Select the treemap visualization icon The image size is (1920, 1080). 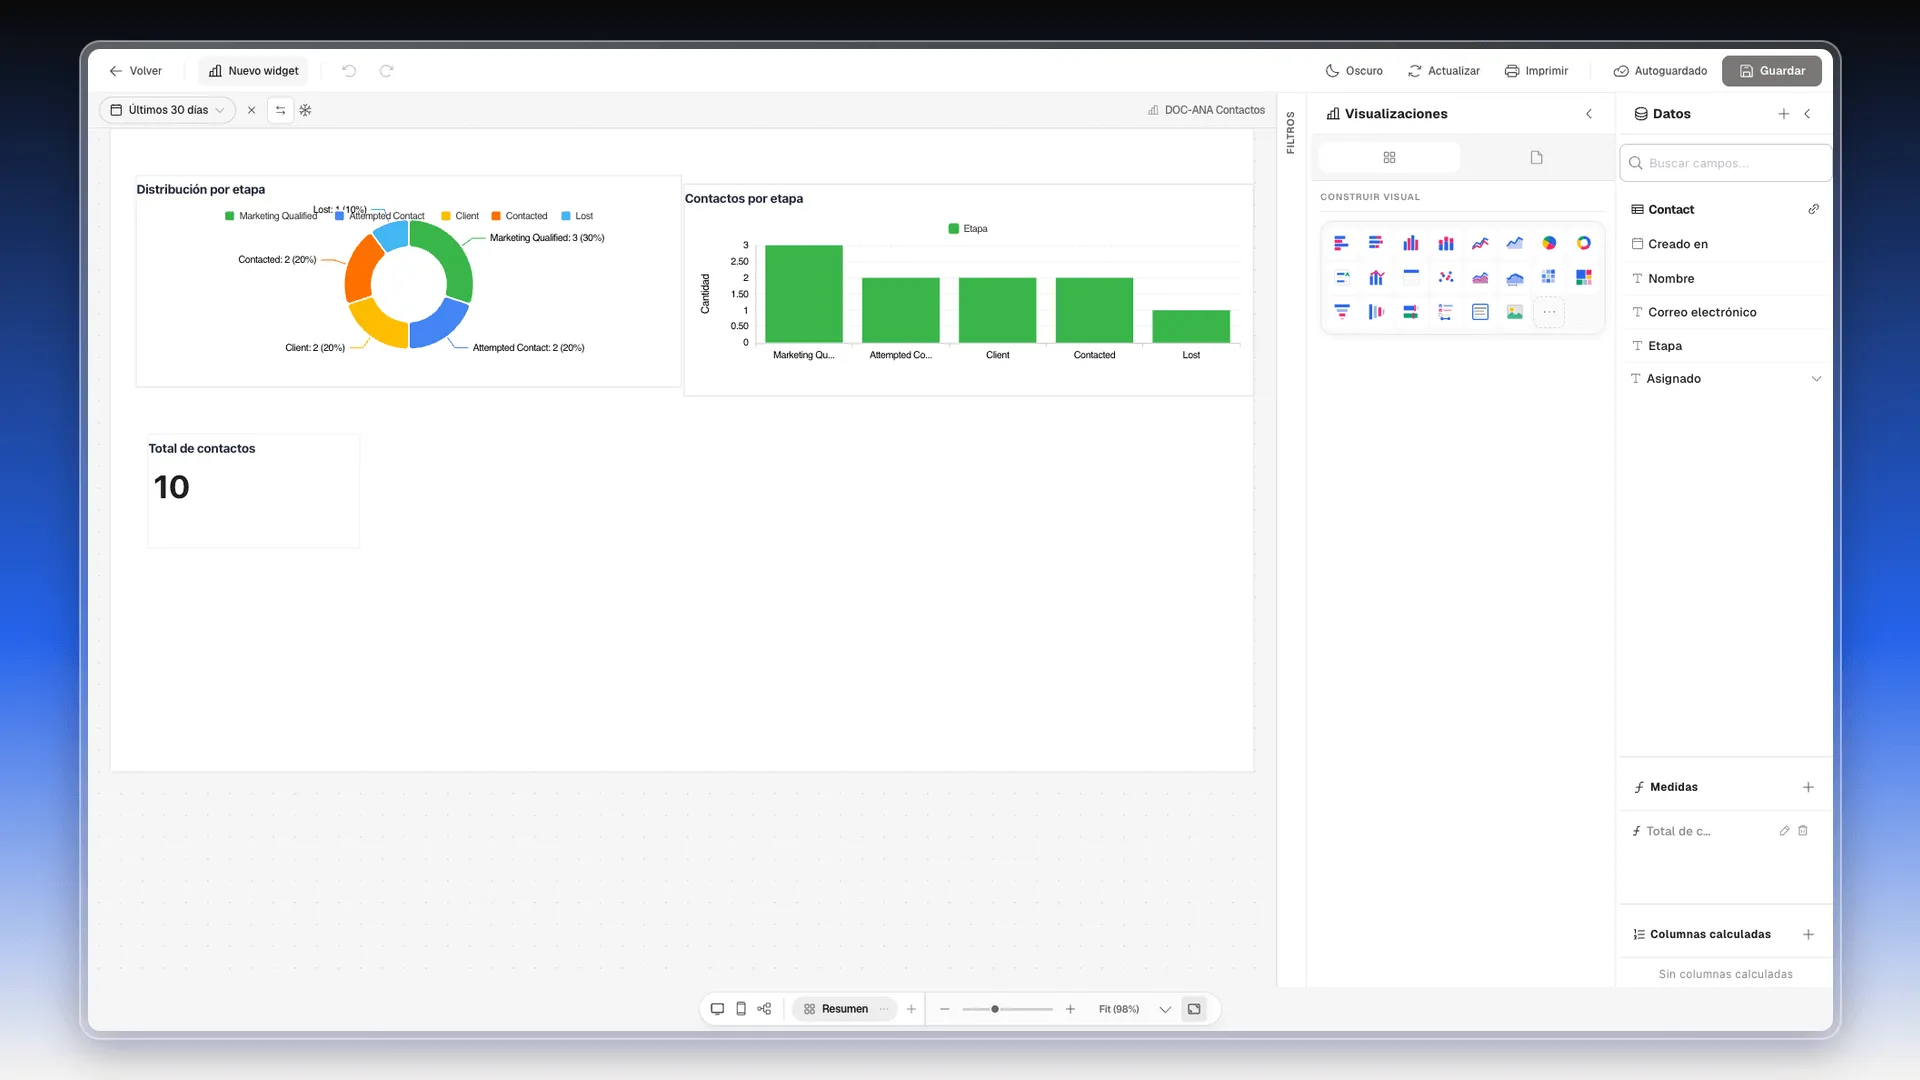point(1584,277)
